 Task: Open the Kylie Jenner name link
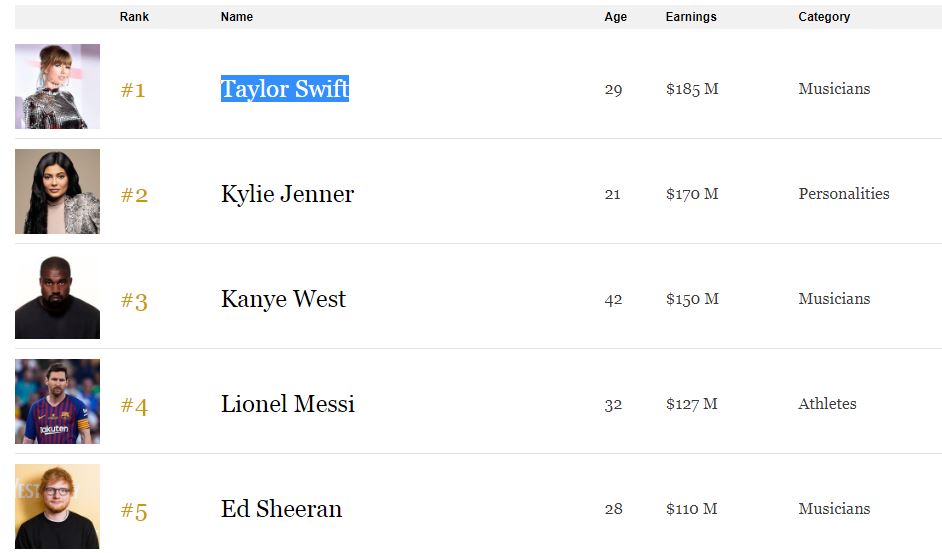[287, 194]
